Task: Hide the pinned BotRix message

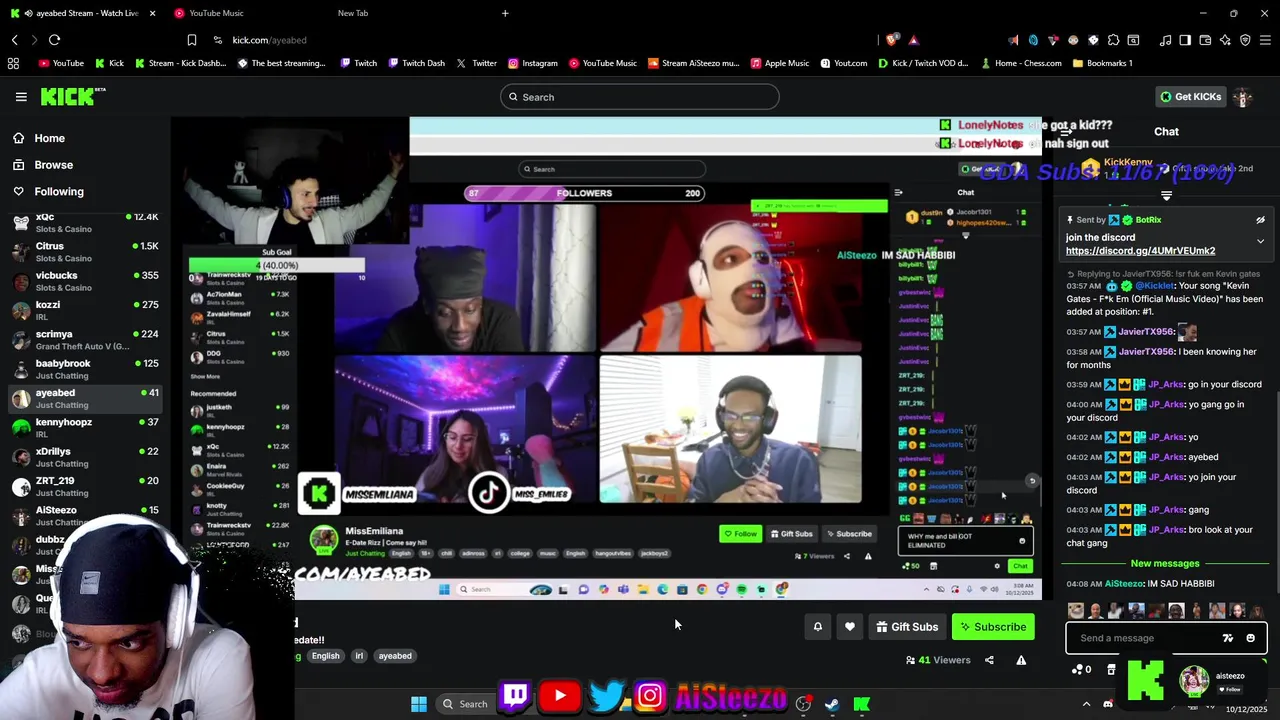Action: tap(1260, 220)
